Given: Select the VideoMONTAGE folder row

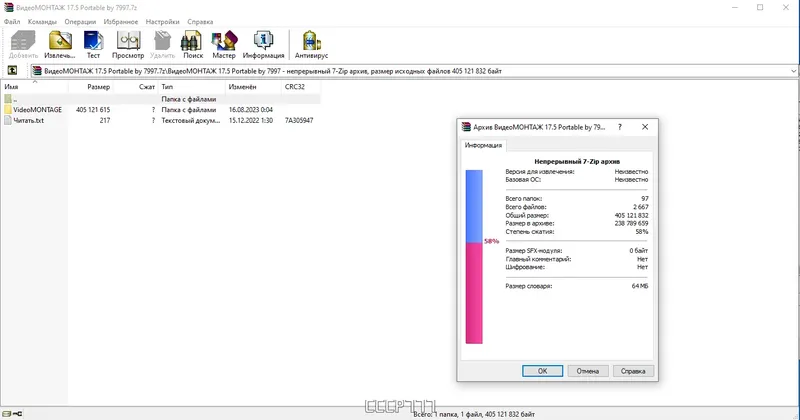Looking at the screenshot, I should point(161,110).
